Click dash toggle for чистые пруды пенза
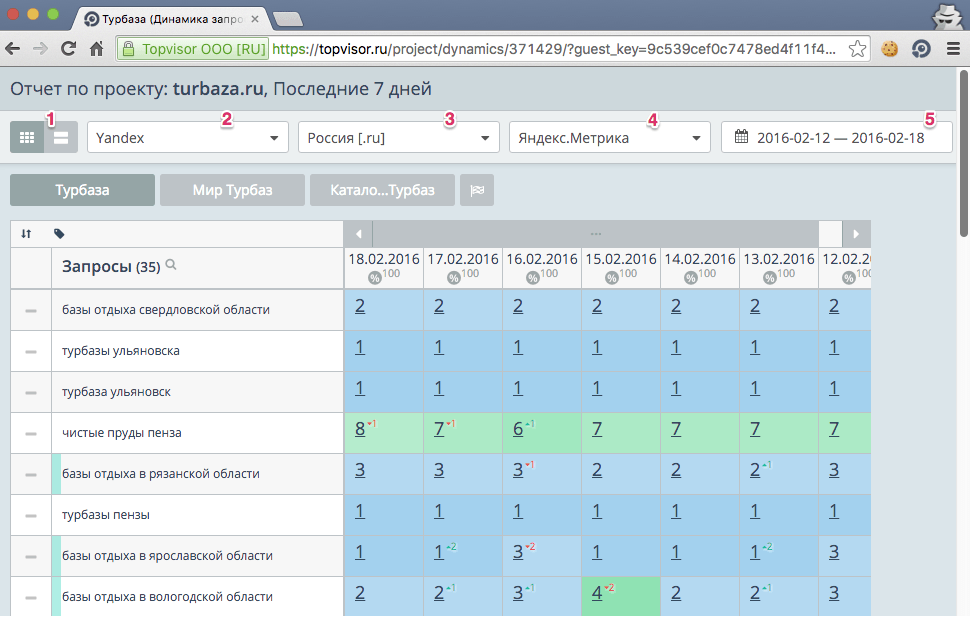The image size is (970, 617). (x=30, y=434)
